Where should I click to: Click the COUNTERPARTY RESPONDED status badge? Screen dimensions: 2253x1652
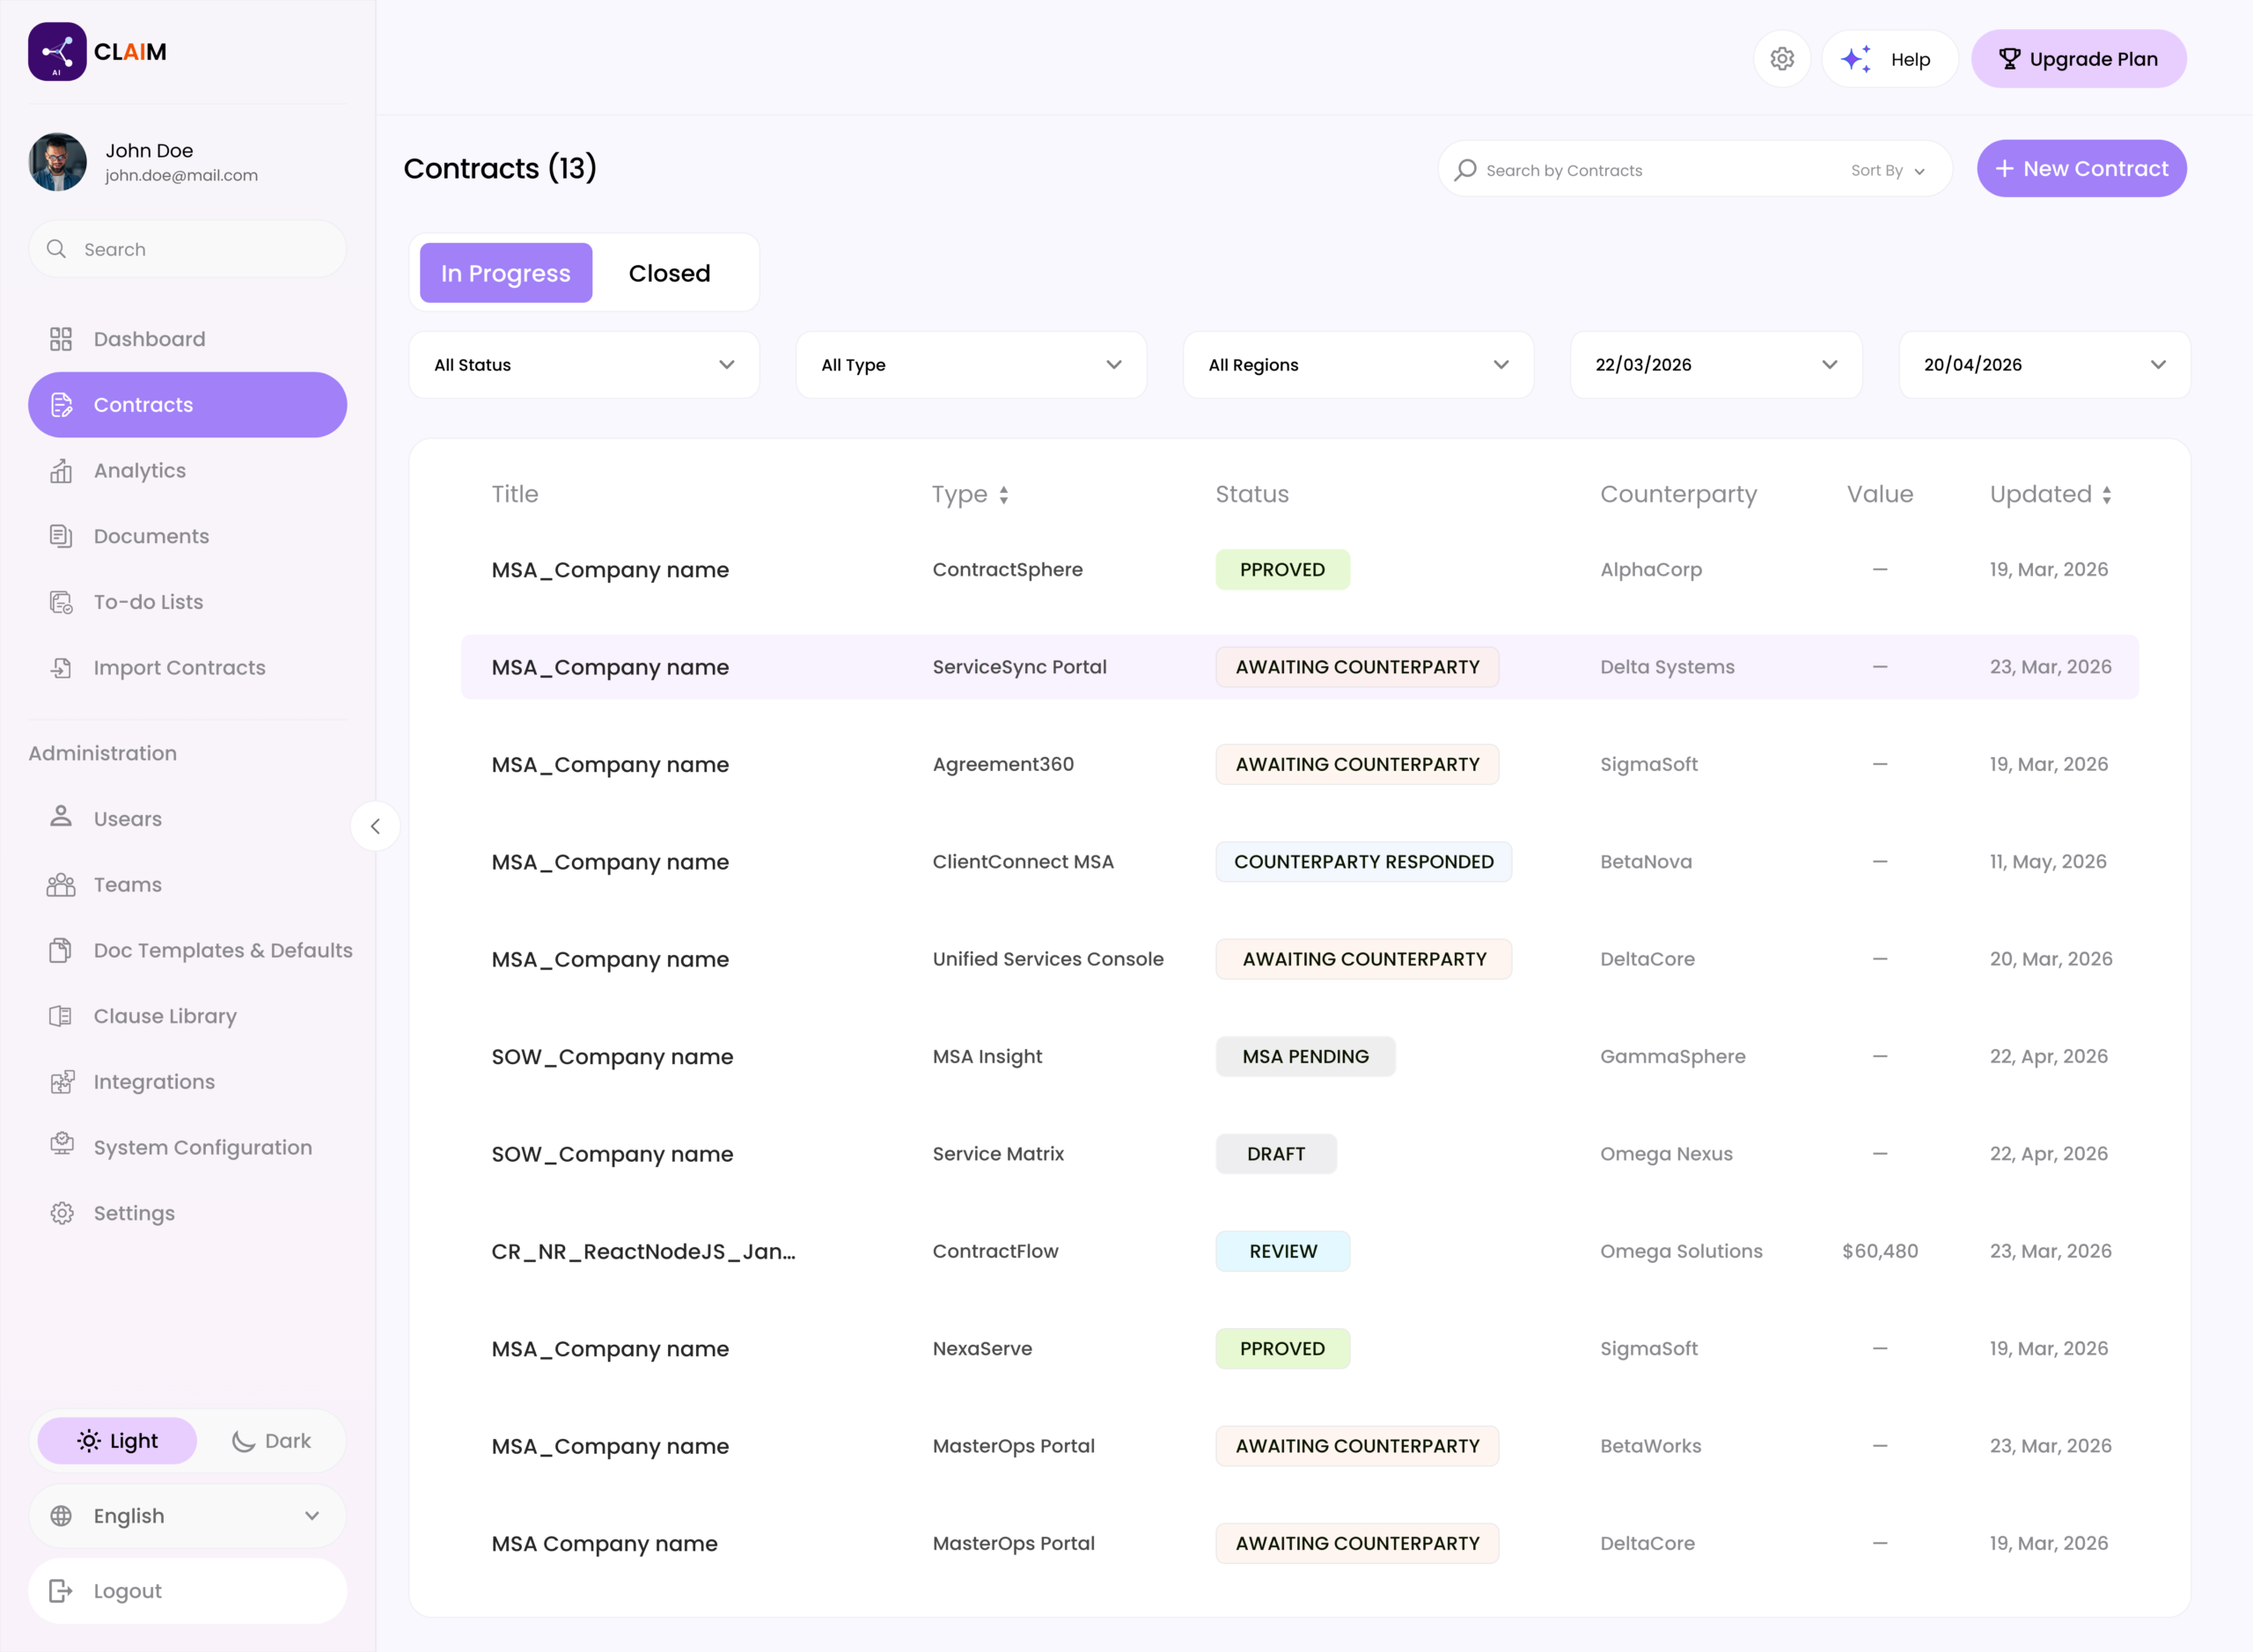pos(1364,862)
